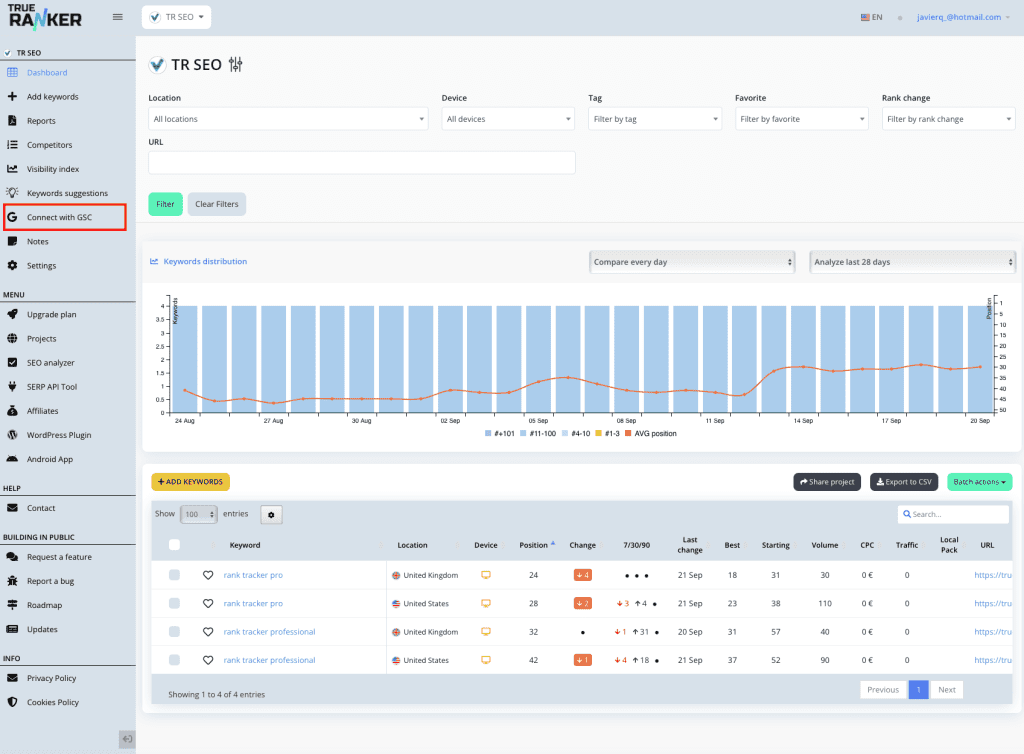Toggle the select-all checkbox in table header
Viewport: 1024px width, 754px height.
coord(174,544)
